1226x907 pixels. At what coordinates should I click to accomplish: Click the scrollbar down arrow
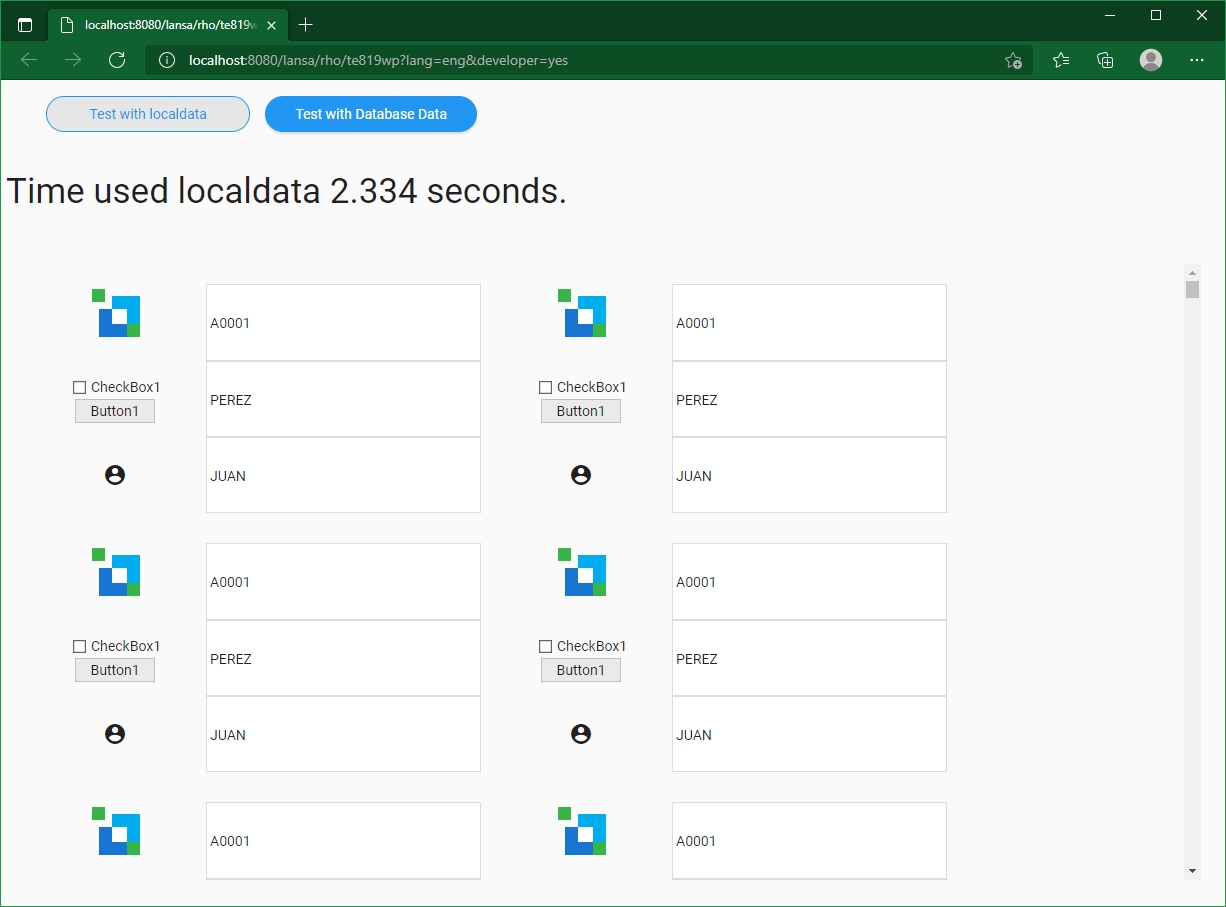click(1192, 871)
